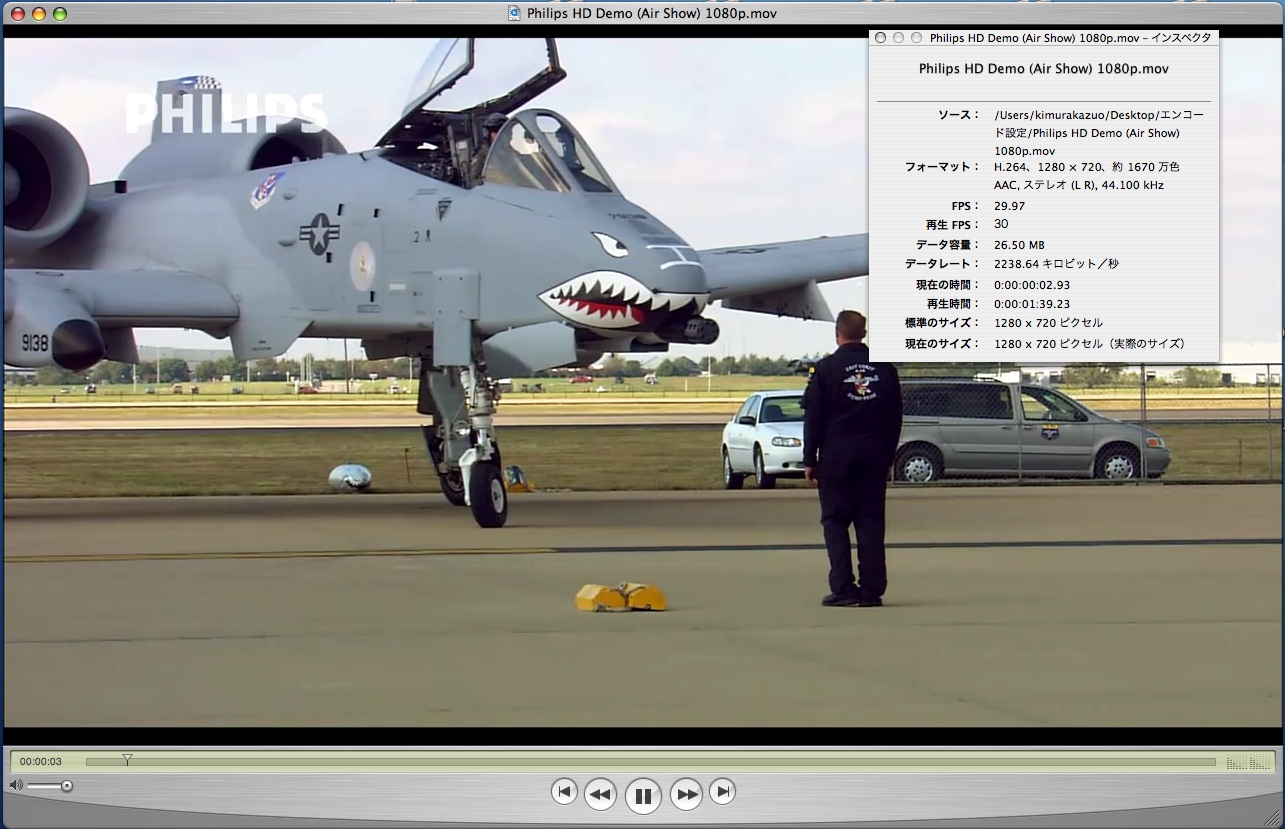Image resolution: width=1285 pixels, height=829 pixels.
Task: Click the speaker volume icon
Action: [x=16, y=786]
